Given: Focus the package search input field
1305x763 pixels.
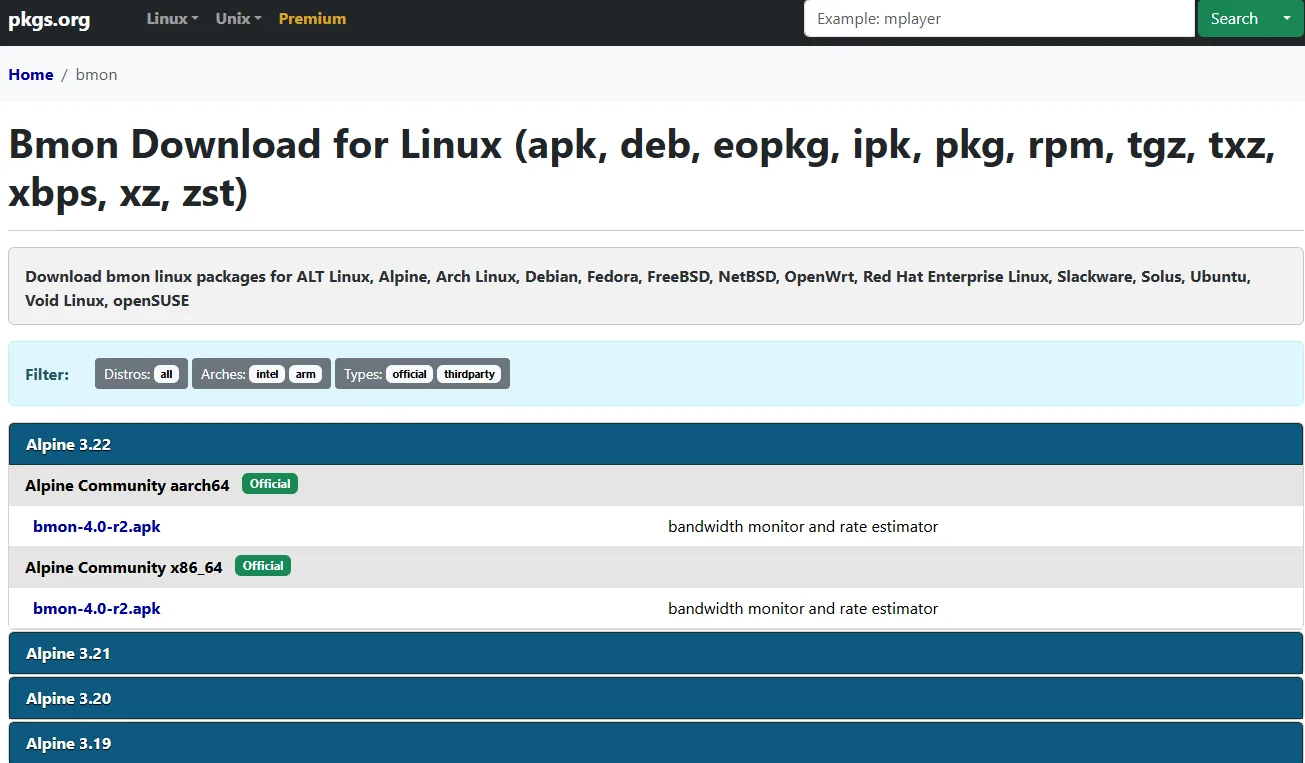Looking at the screenshot, I should [x=999, y=19].
